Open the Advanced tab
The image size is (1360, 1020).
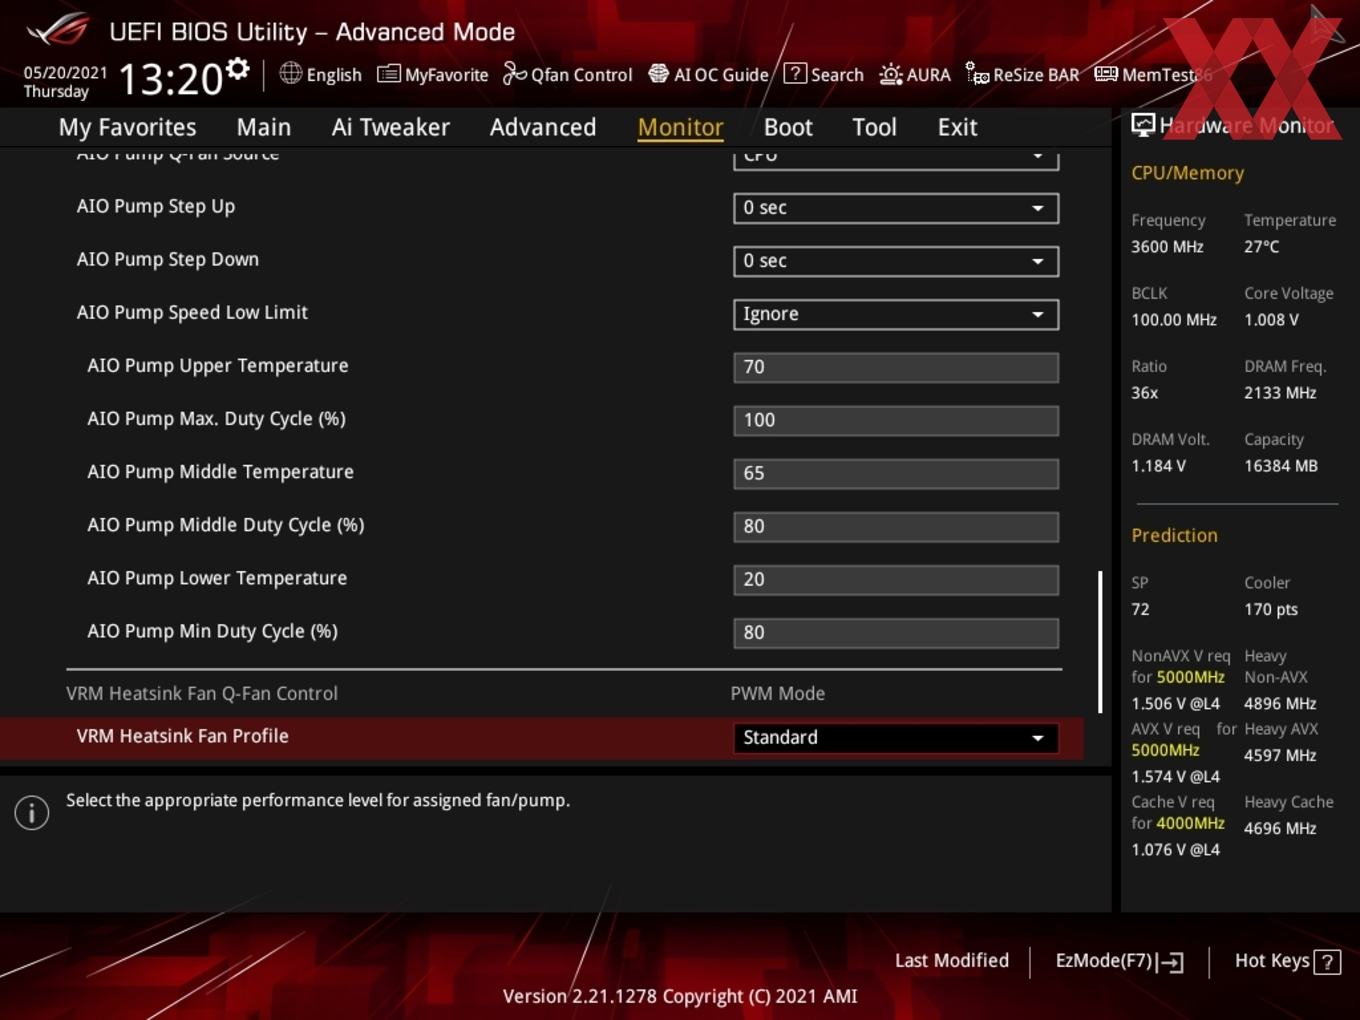[543, 127]
